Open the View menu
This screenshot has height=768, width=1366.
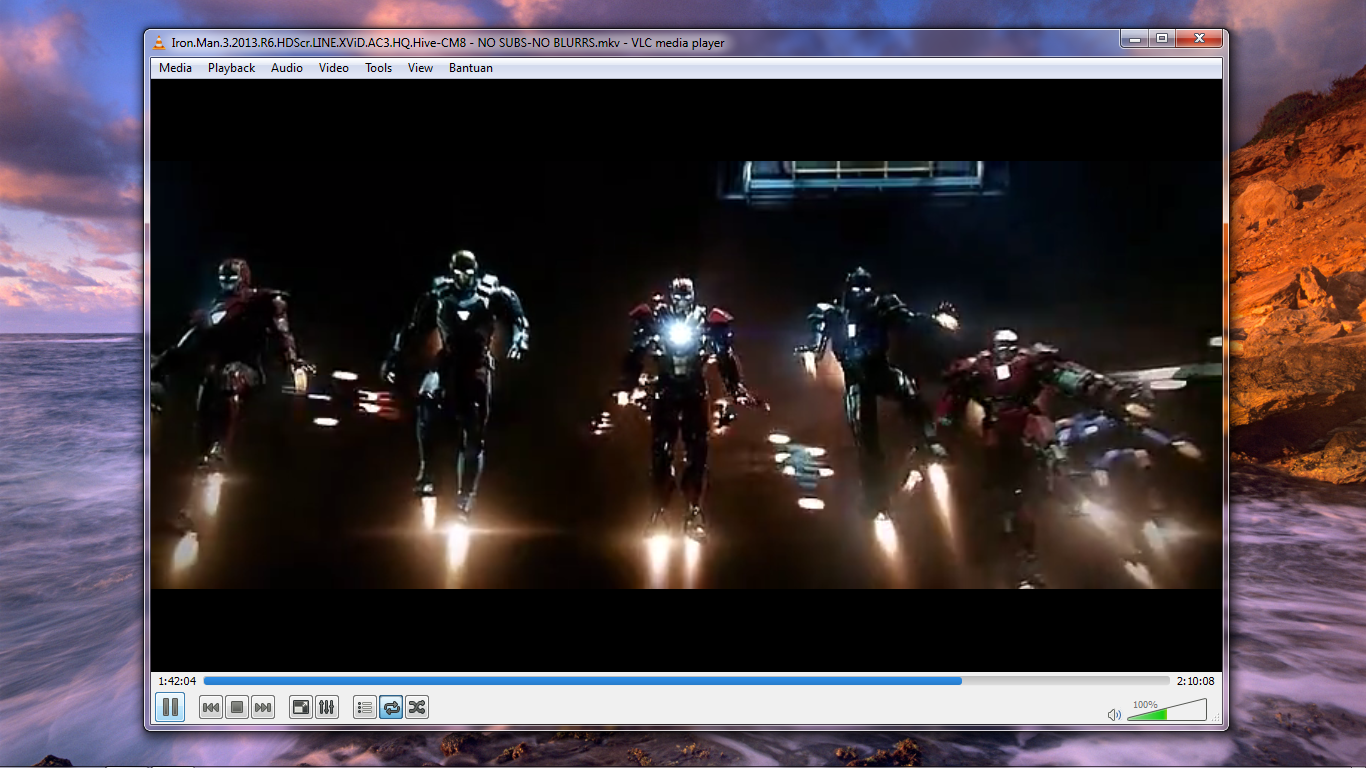pos(420,68)
